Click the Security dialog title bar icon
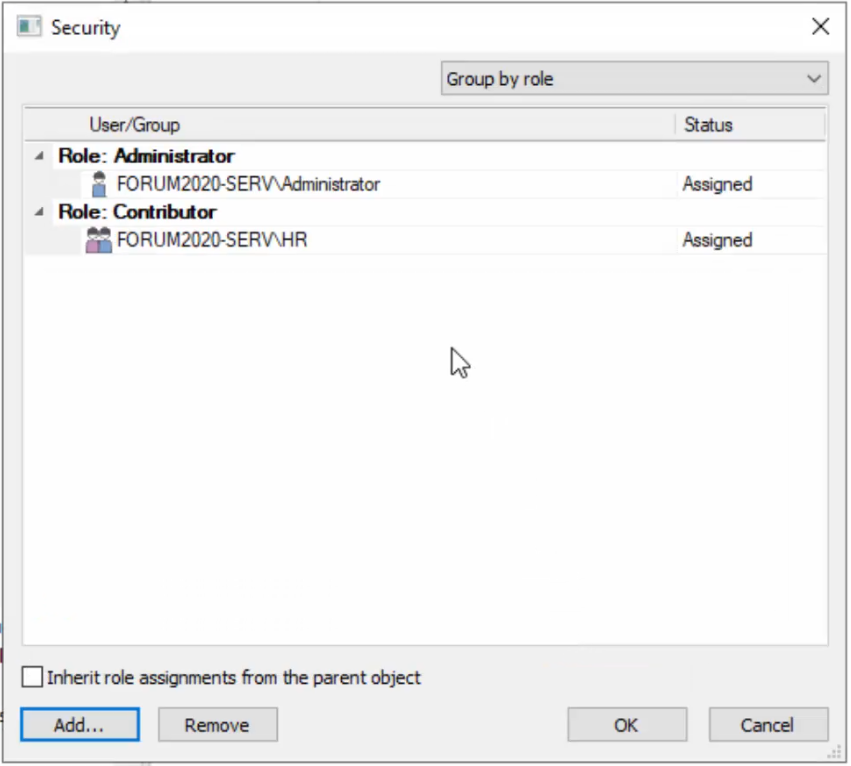 pos(28,27)
